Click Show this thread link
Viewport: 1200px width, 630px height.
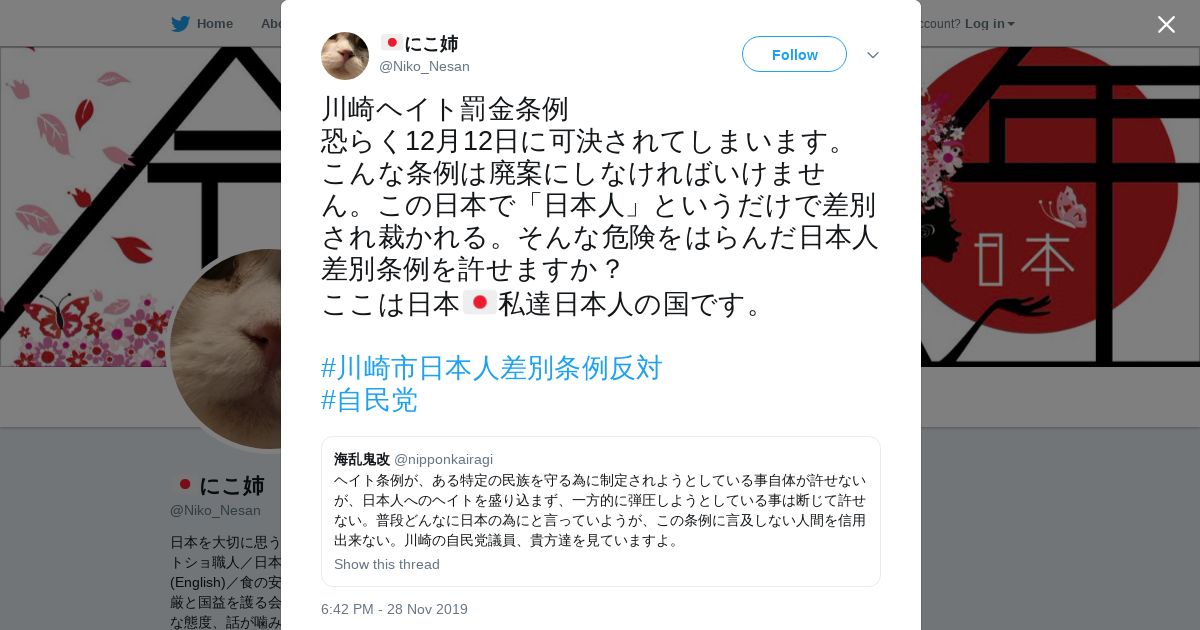pos(387,564)
